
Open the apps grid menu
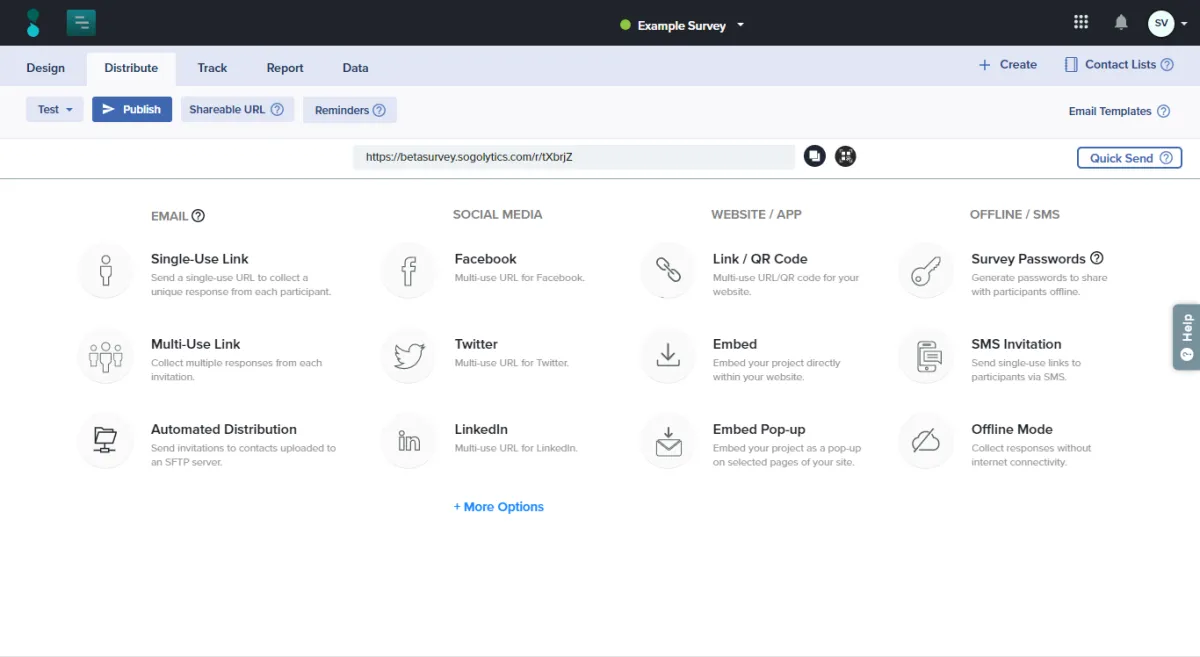(x=1081, y=23)
